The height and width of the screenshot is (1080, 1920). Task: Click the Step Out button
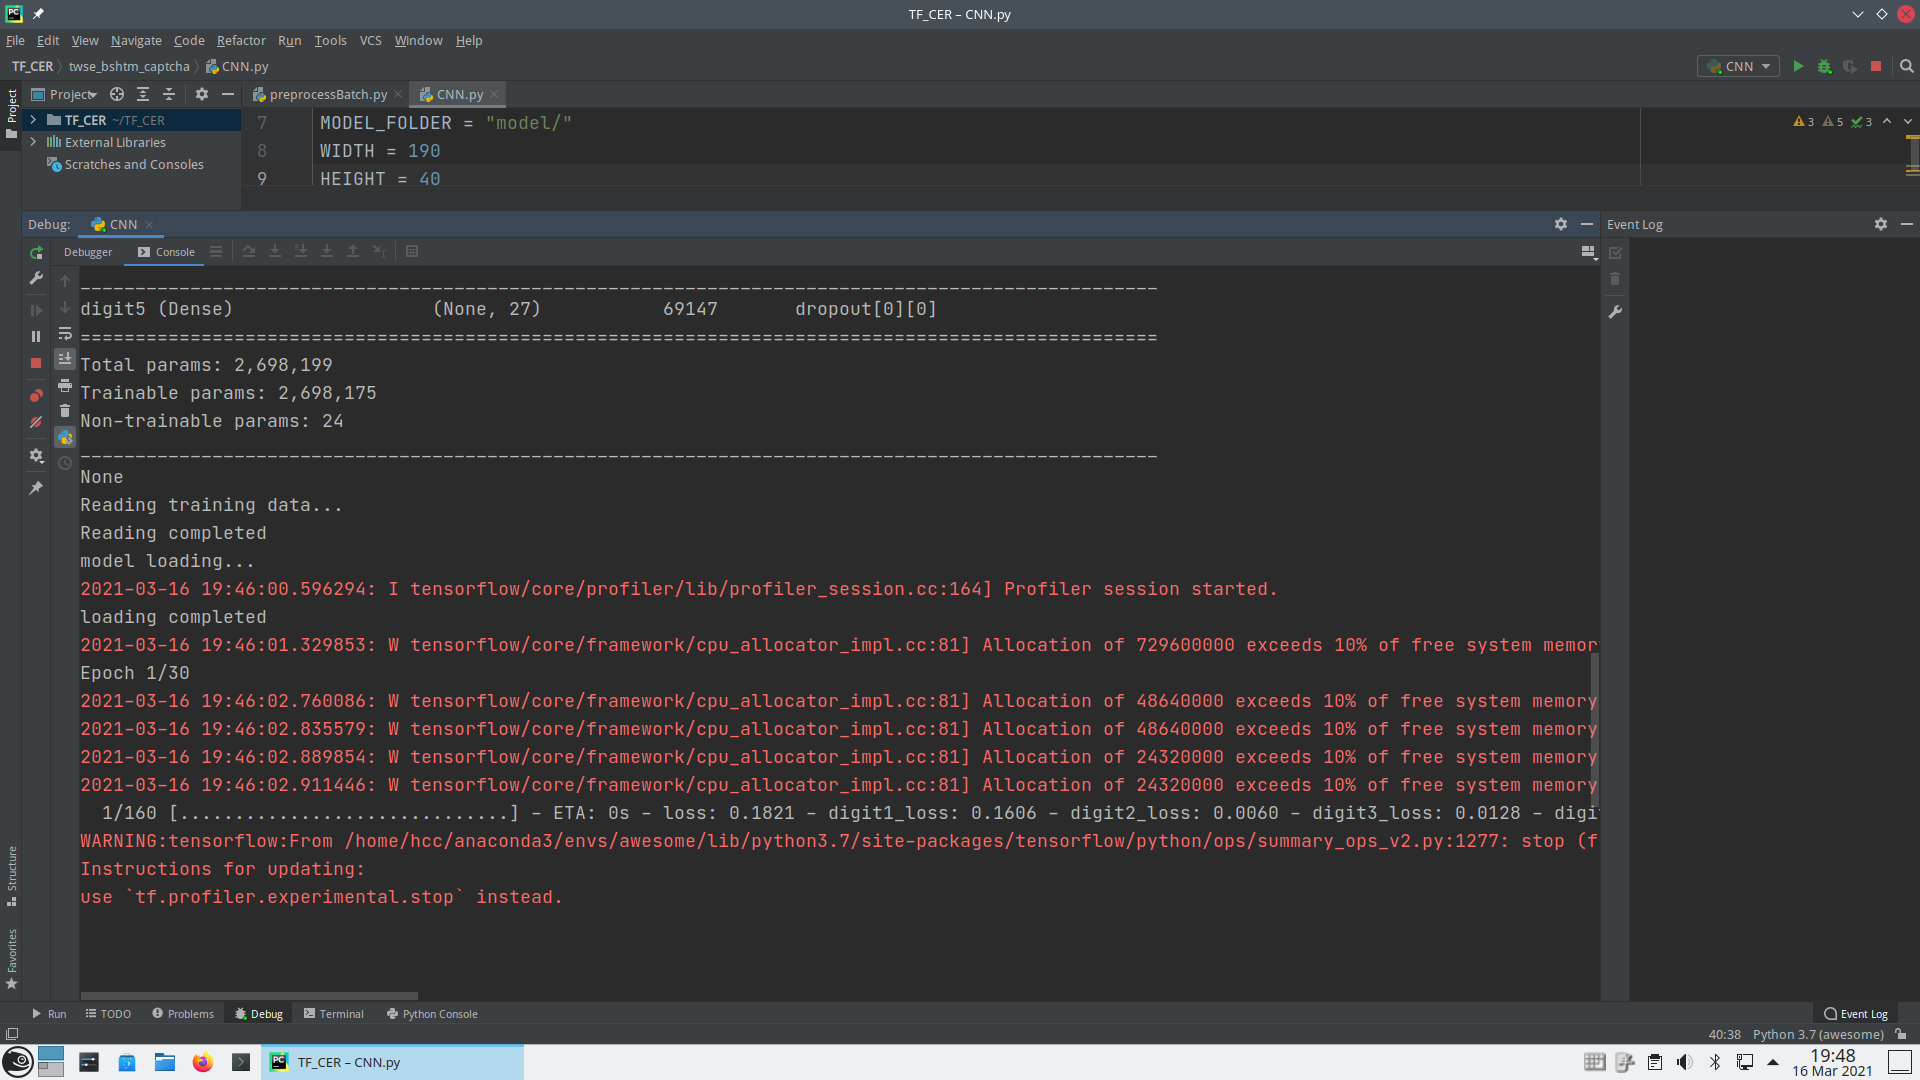[x=353, y=251]
